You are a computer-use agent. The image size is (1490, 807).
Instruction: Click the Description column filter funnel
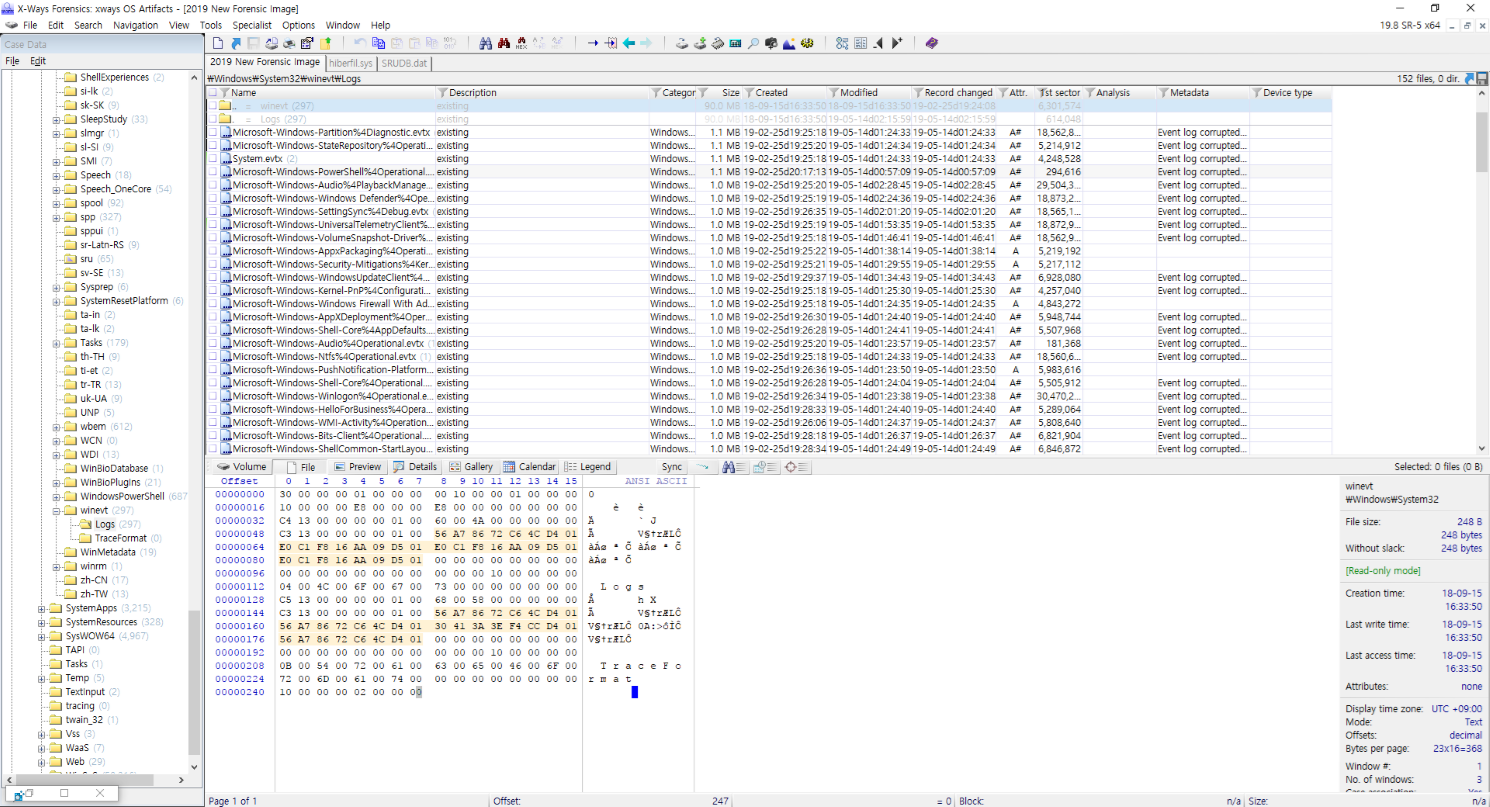[x=443, y=93]
